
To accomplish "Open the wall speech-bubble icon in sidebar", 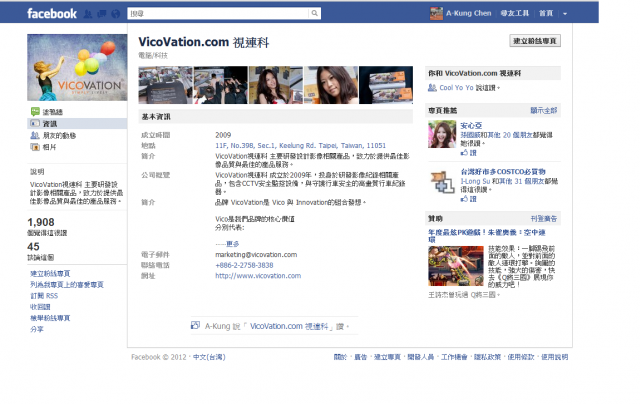I will pos(35,111).
